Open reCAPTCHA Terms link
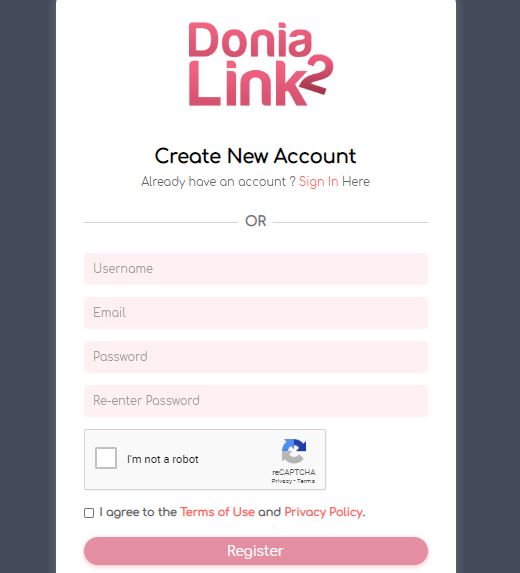The image size is (520, 573). pyautogui.click(x=306, y=481)
